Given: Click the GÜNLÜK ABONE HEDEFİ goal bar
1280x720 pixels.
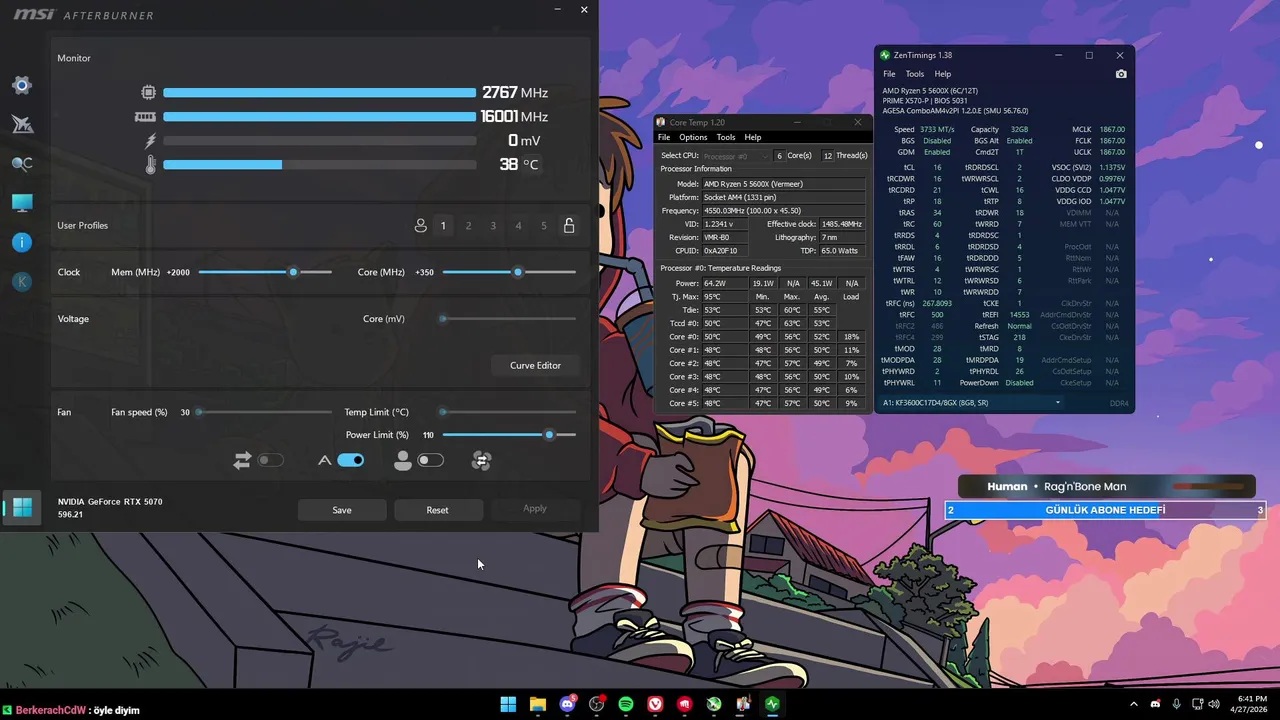Looking at the screenshot, I should [x=1105, y=510].
